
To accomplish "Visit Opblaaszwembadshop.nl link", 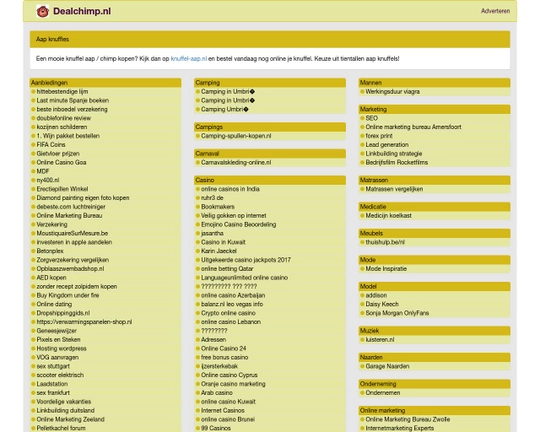I will [x=70, y=269].
